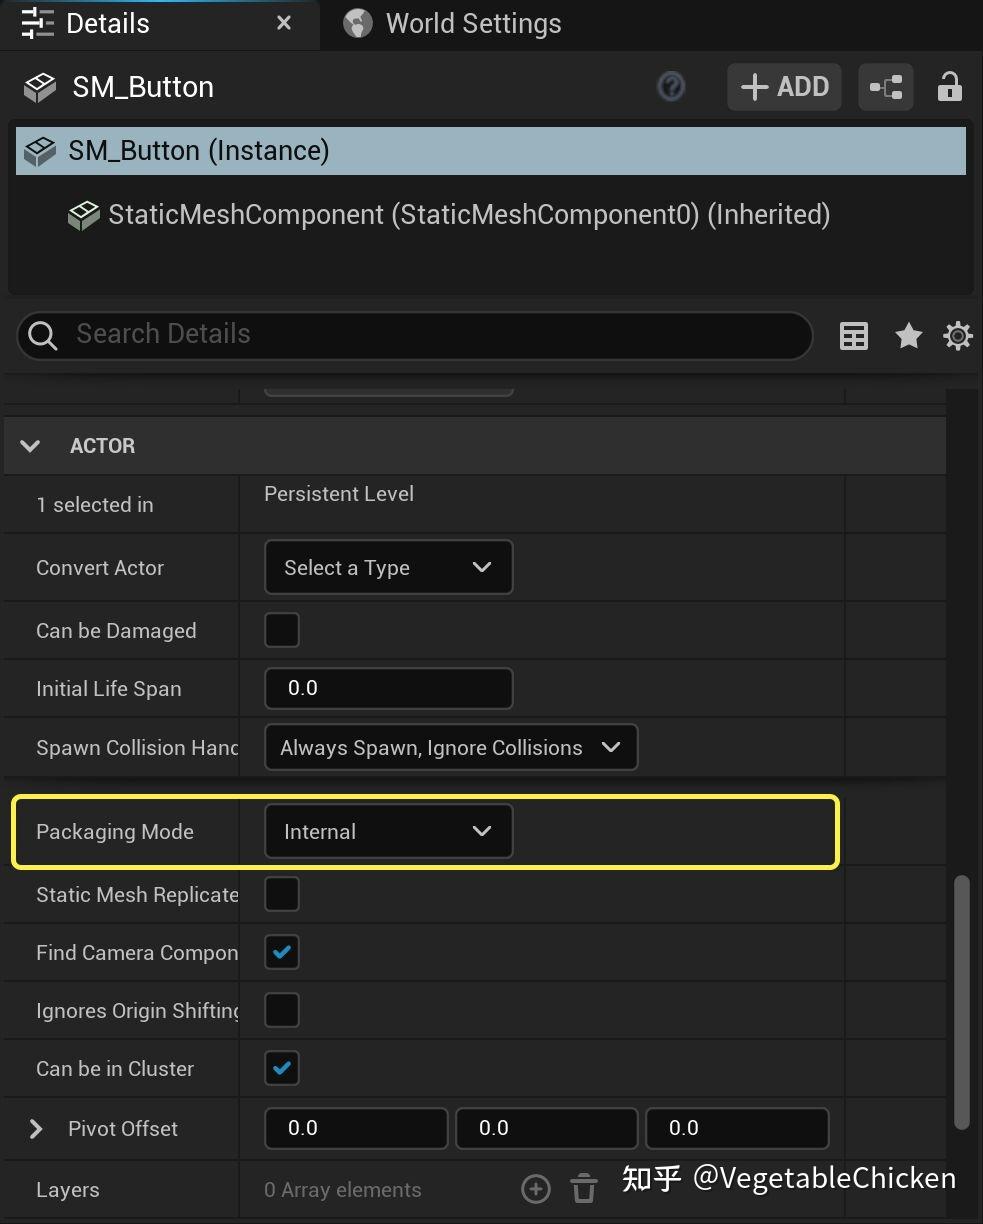Image resolution: width=983 pixels, height=1224 pixels.
Task: Add element to Layers array
Action: pyautogui.click(x=536, y=1189)
